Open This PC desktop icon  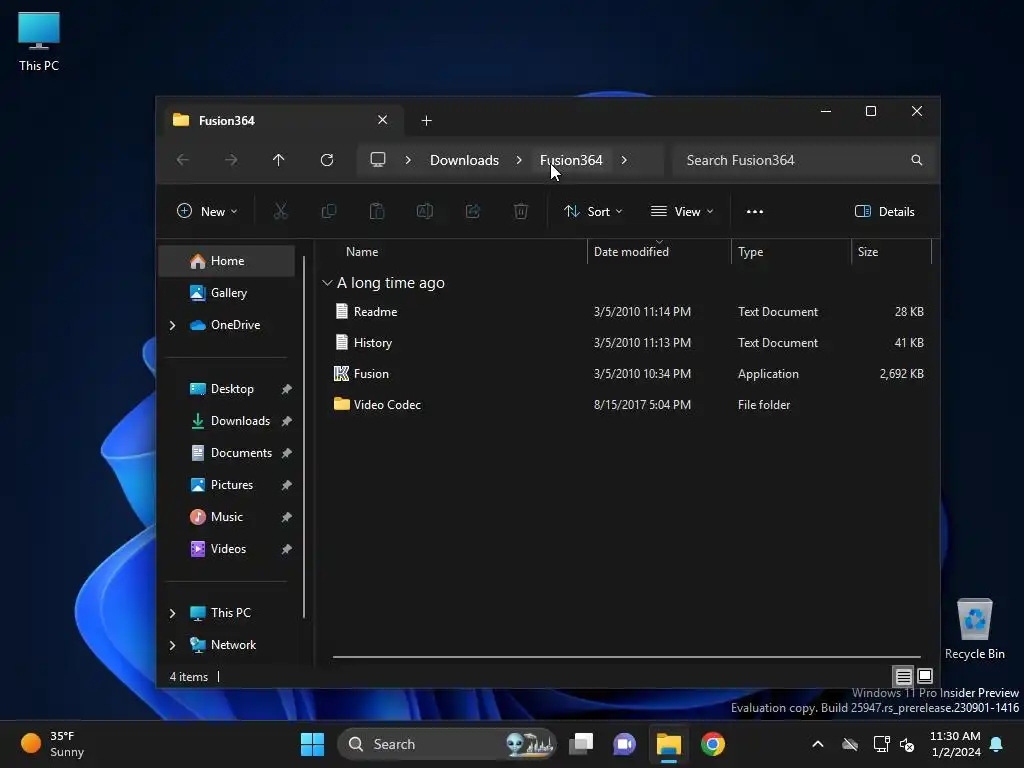coord(39,42)
